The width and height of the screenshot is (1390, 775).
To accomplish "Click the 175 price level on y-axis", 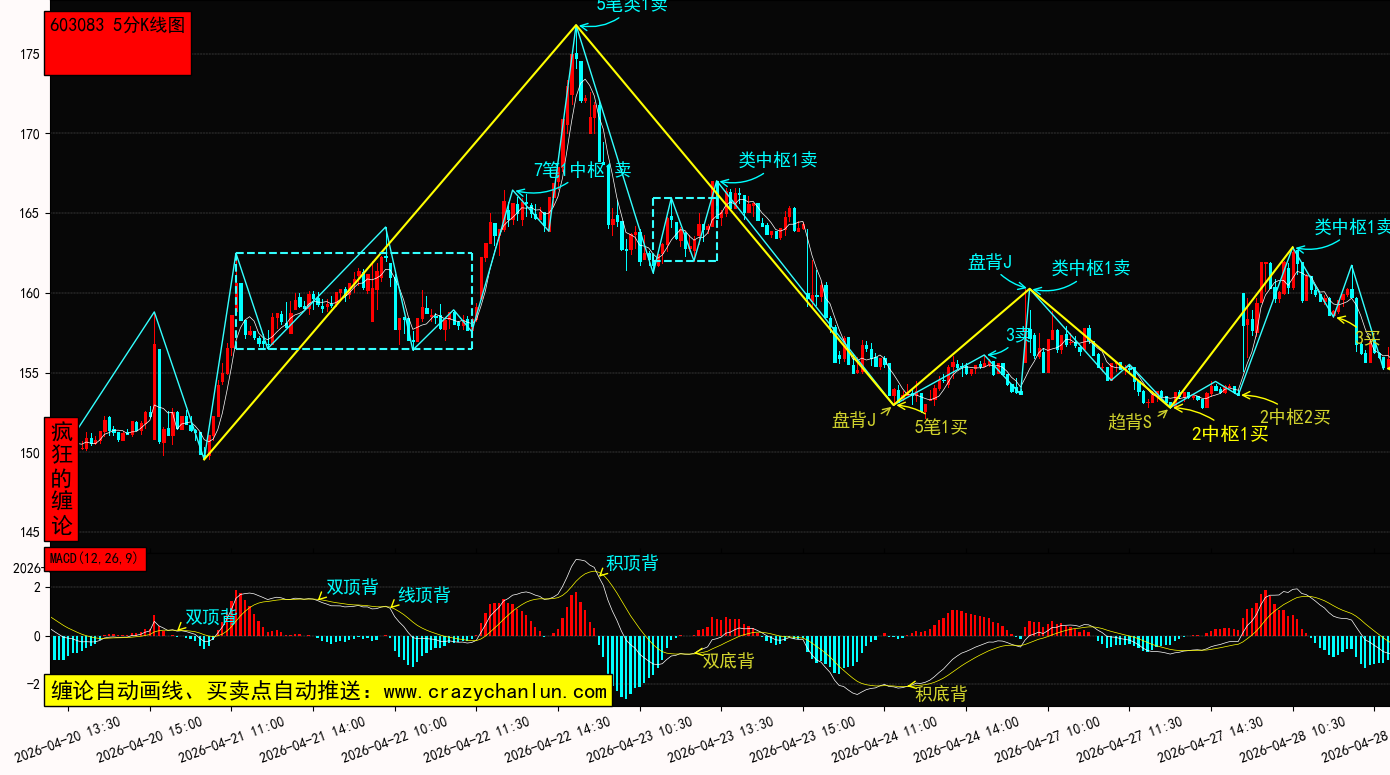I will [28, 54].
